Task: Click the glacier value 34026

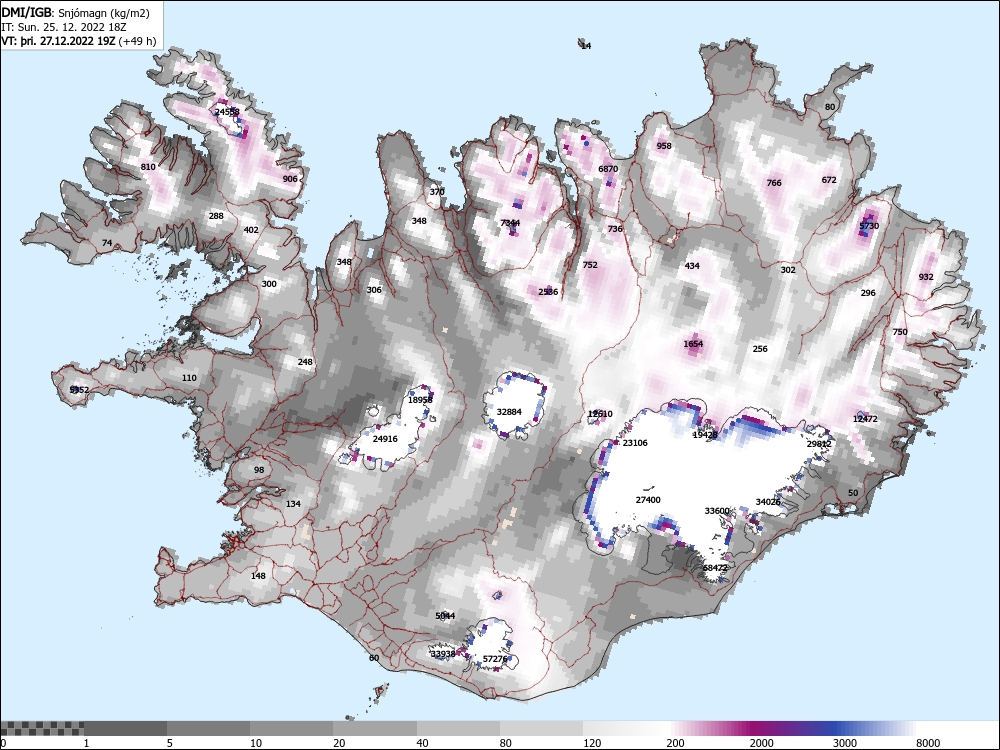Action: click(x=768, y=503)
